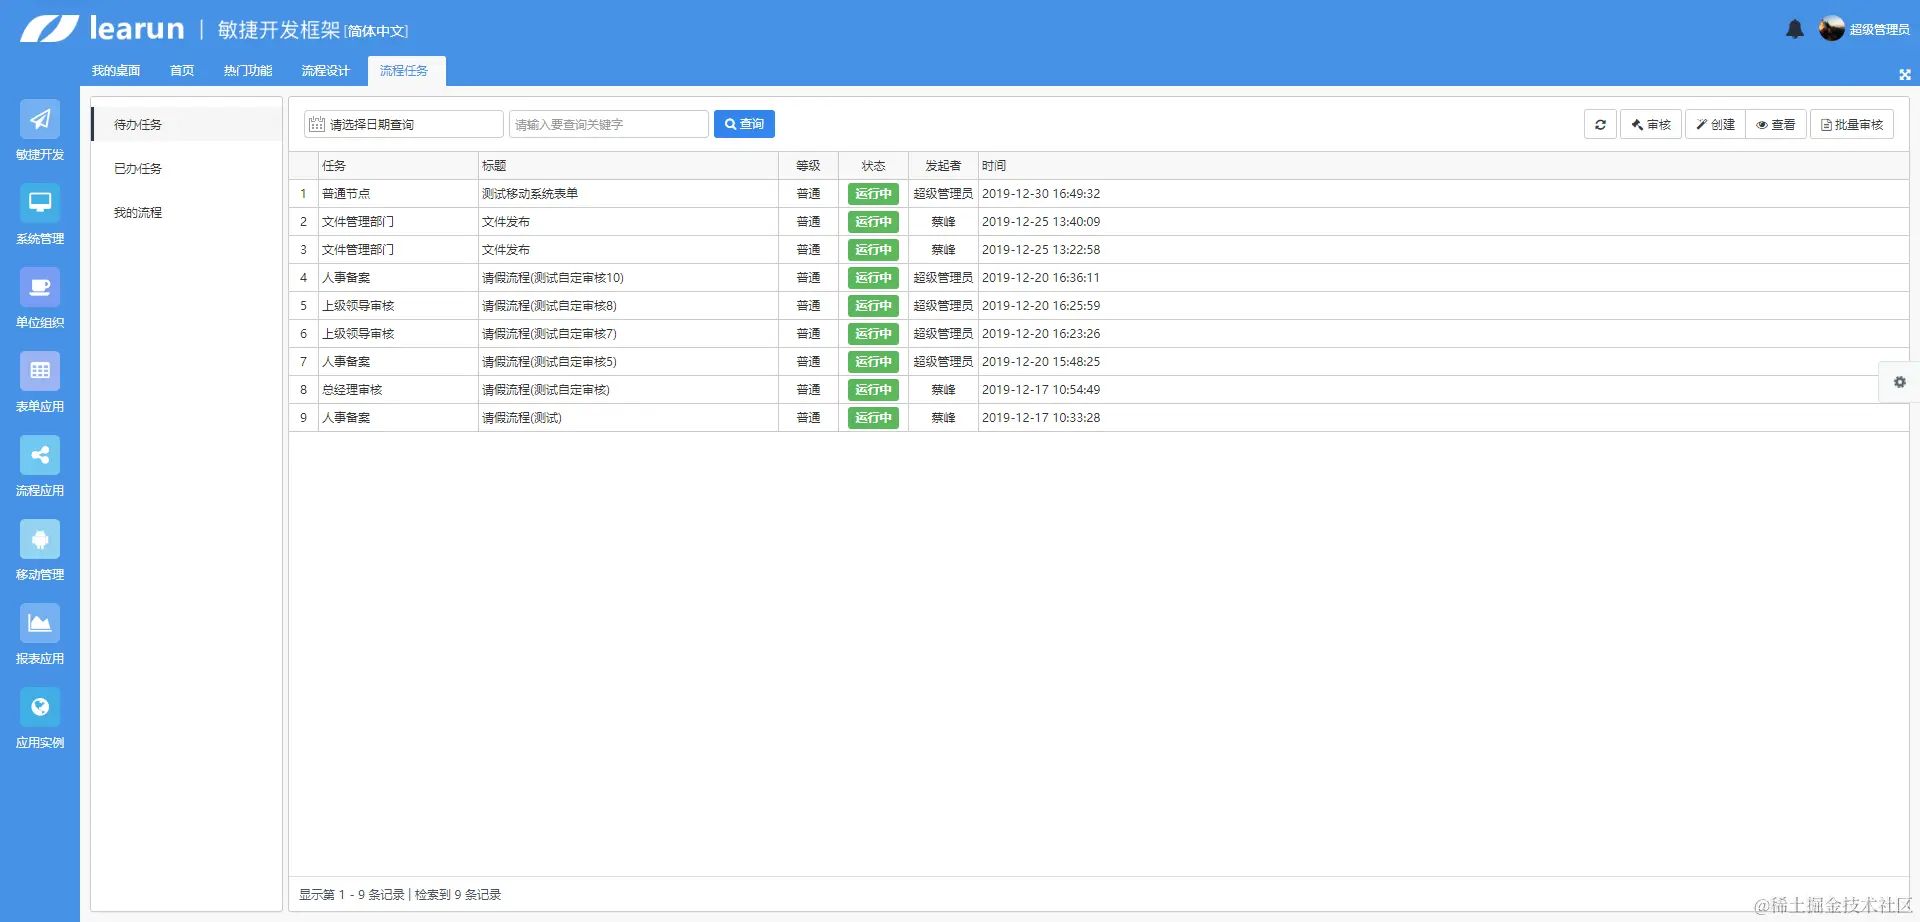
Task: Select the 普通节点 task cell
Action: click(x=398, y=193)
